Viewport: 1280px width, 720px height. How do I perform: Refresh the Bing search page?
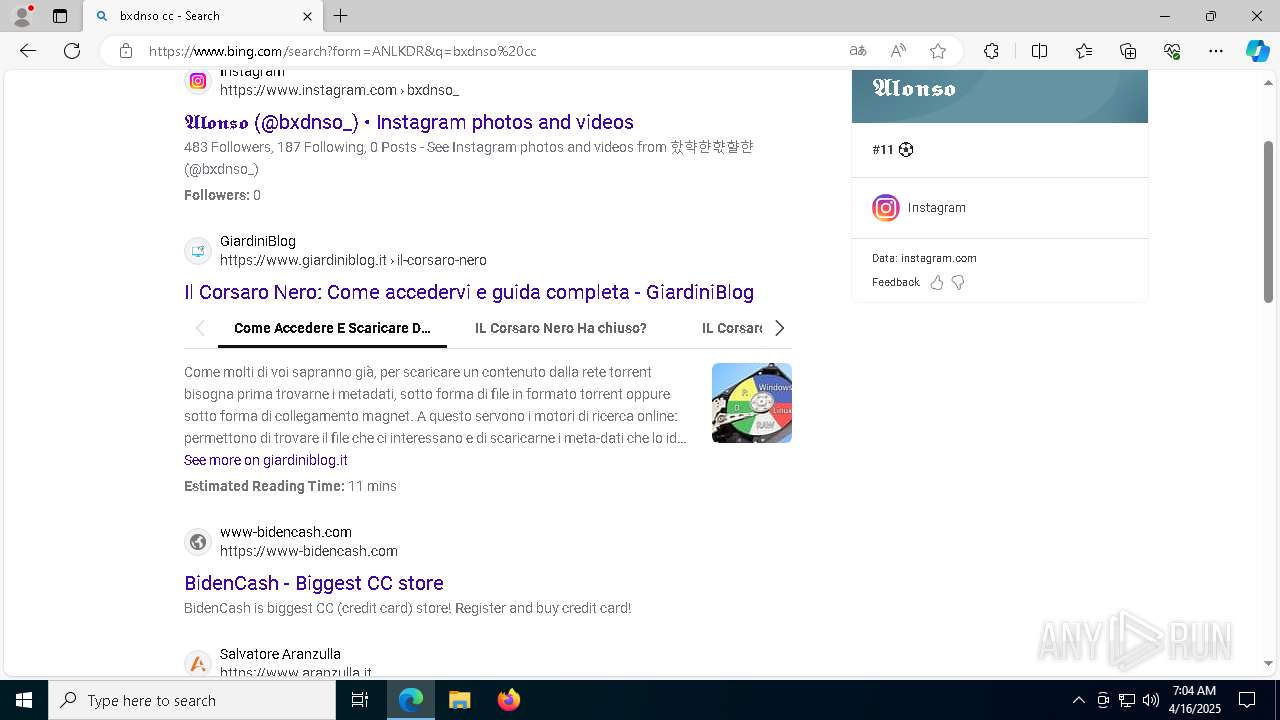click(72, 51)
